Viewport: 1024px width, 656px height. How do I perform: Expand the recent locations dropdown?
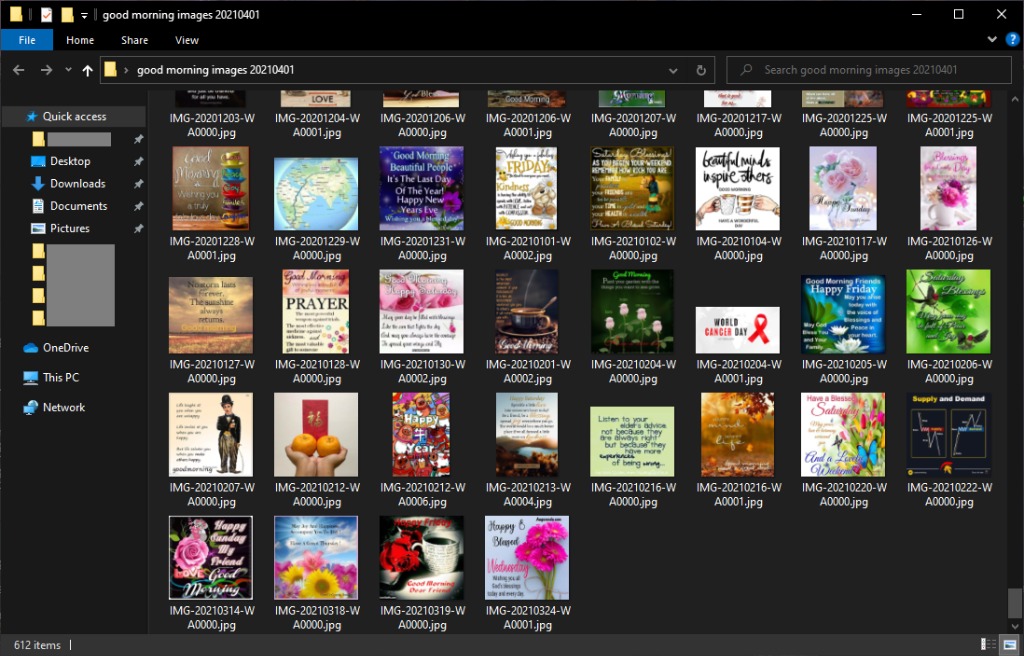(68, 70)
